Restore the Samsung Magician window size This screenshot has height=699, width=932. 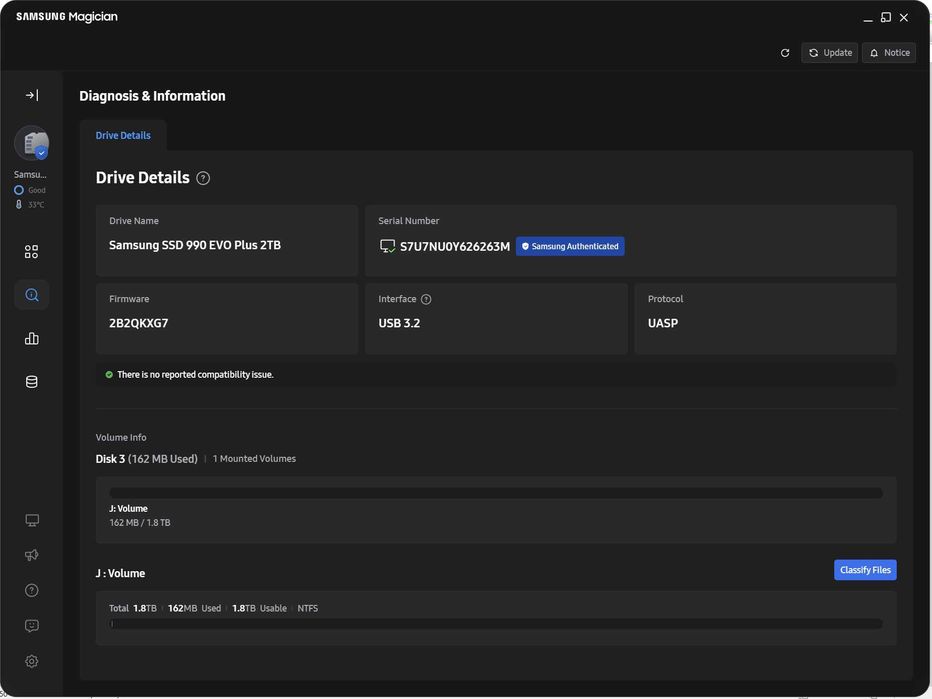pos(886,18)
